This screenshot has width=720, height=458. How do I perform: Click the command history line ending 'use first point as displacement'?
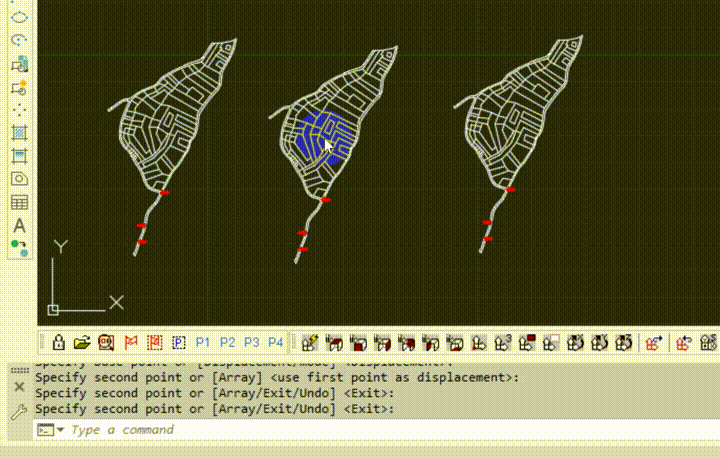pos(277,378)
